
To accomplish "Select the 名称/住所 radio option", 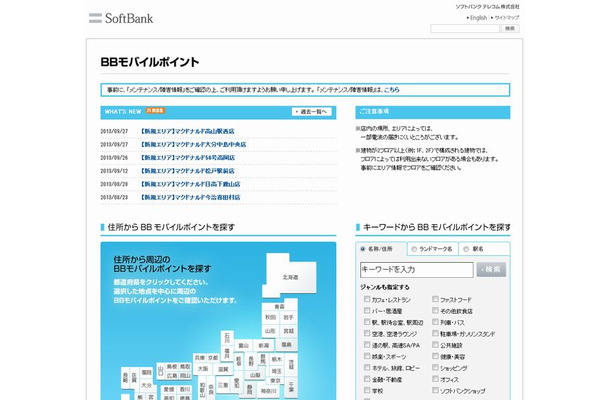I will pos(363,249).
